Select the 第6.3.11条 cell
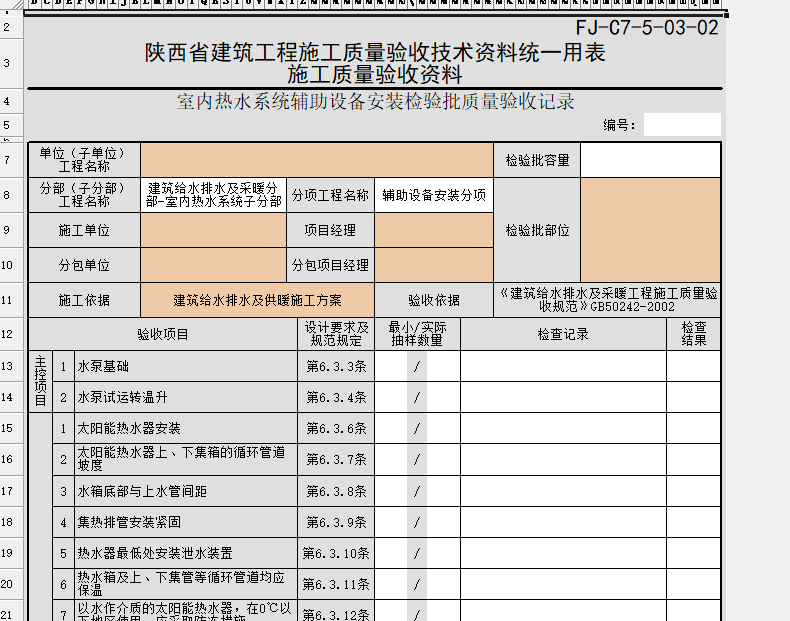The width and height of the screenshot is (790, 621). tap(336, 585)
